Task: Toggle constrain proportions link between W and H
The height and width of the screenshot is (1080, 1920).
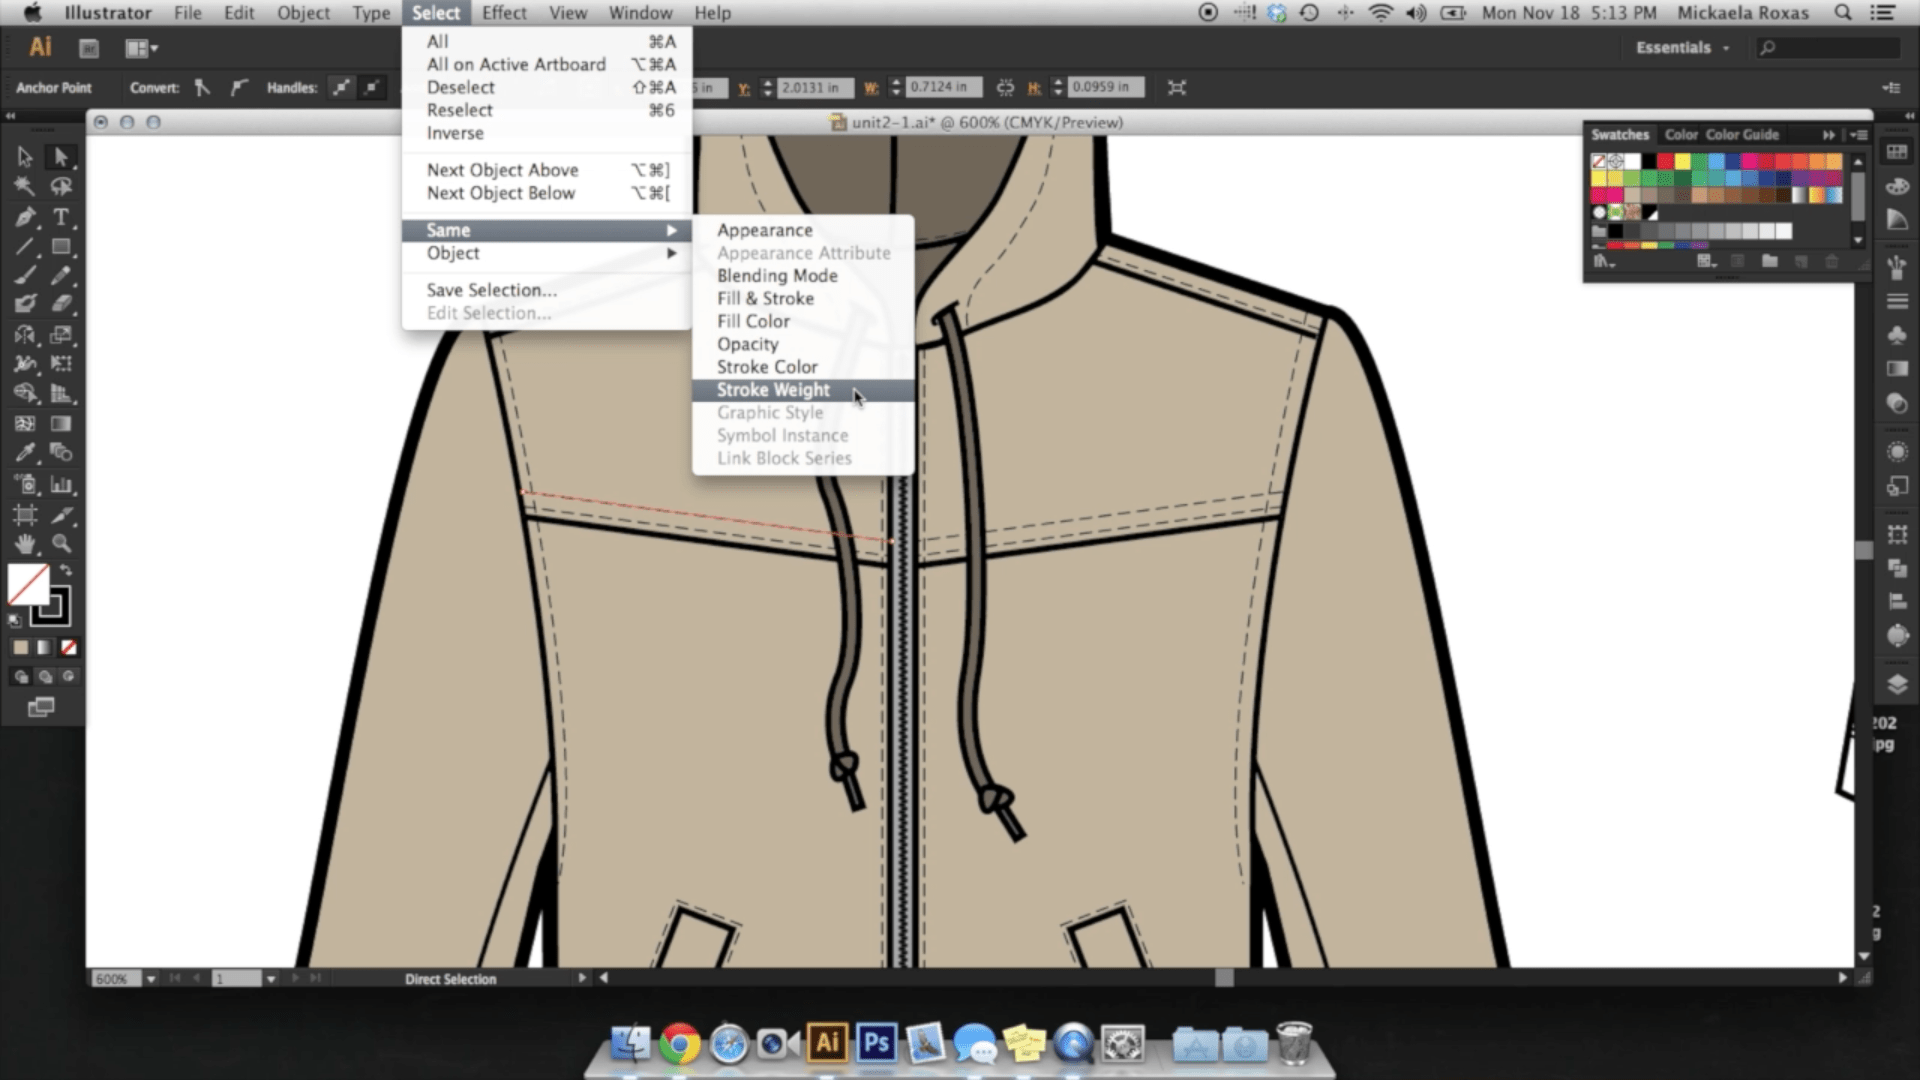Action: [x=1005, y=87]
